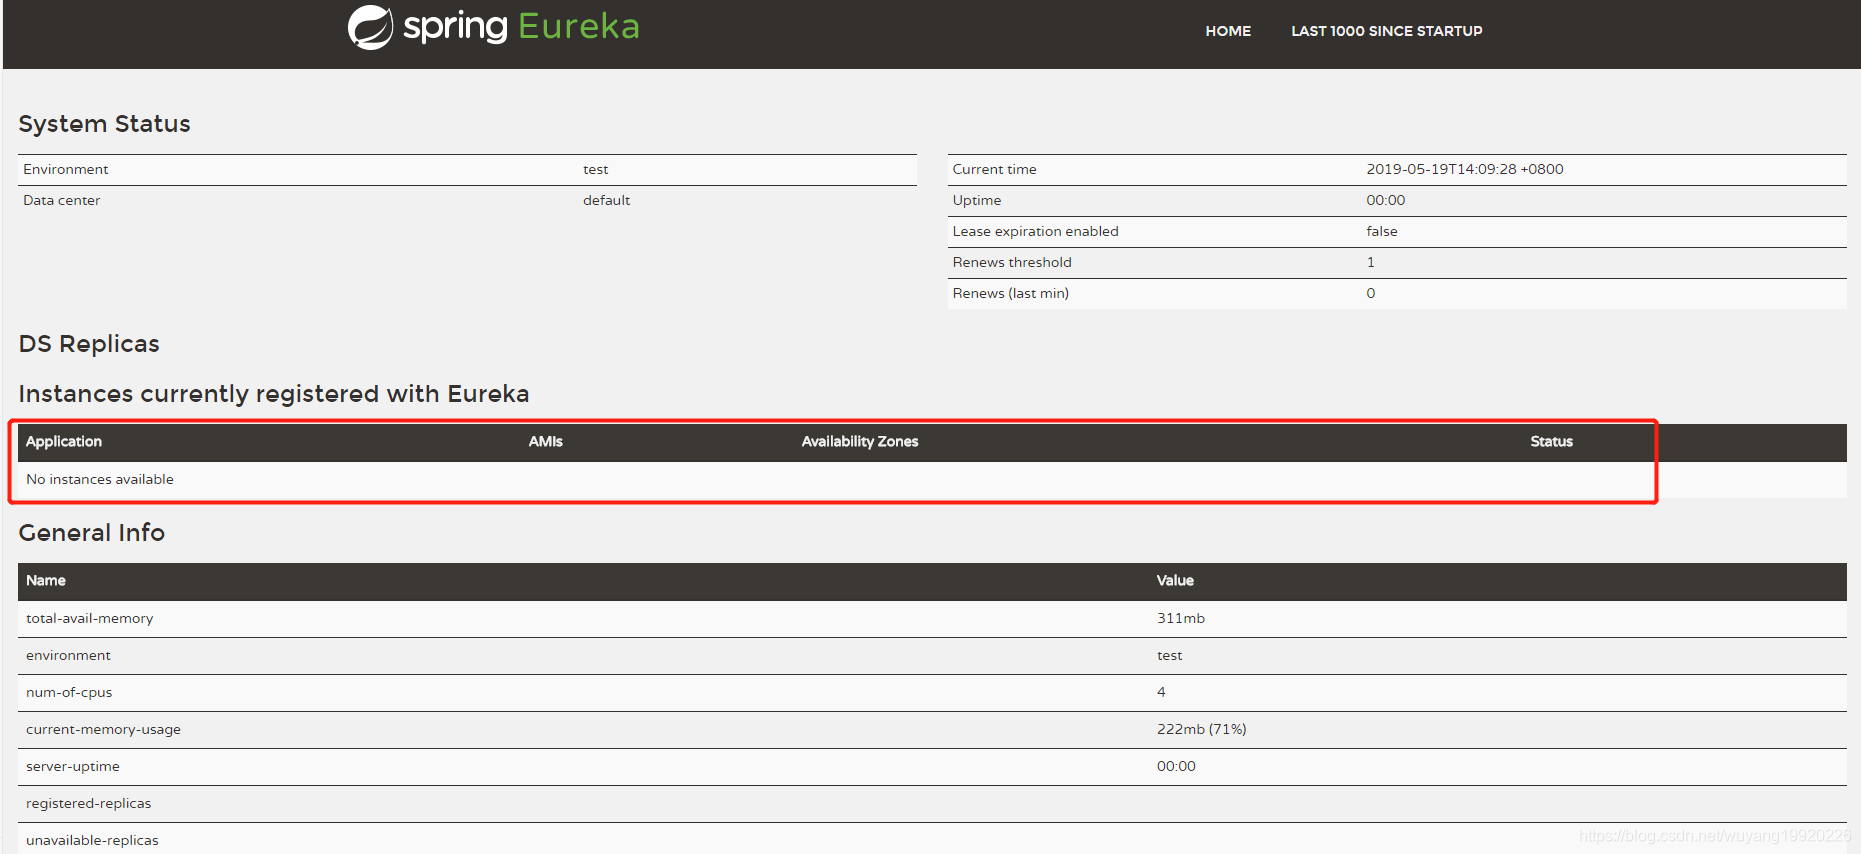Open LAST 1000 SINCE STARTUP page

pyautogui.click(x=1386, y=31)
